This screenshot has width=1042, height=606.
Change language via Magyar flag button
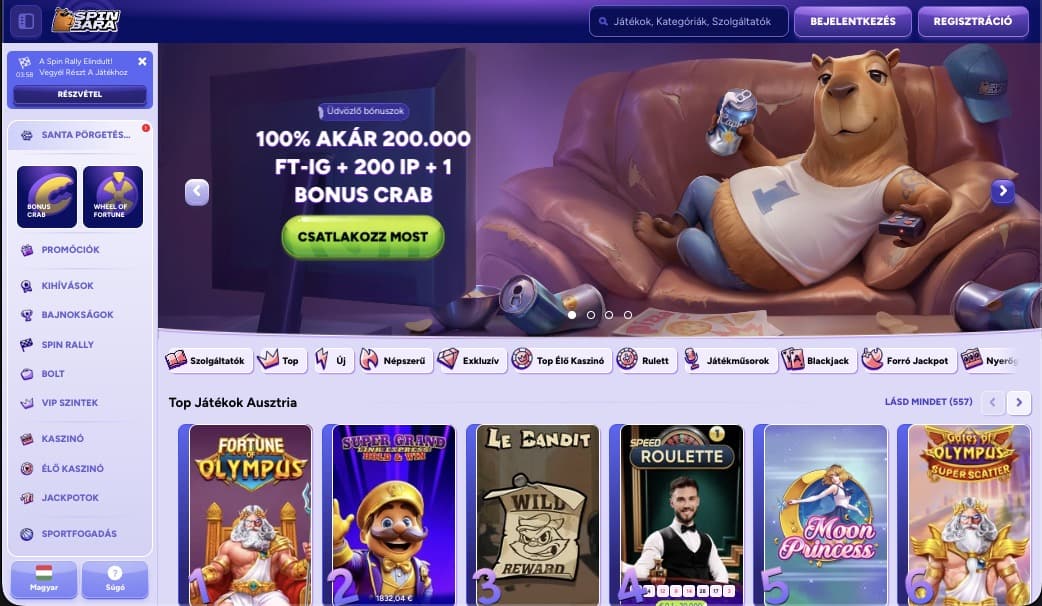(x=44, y=579)
